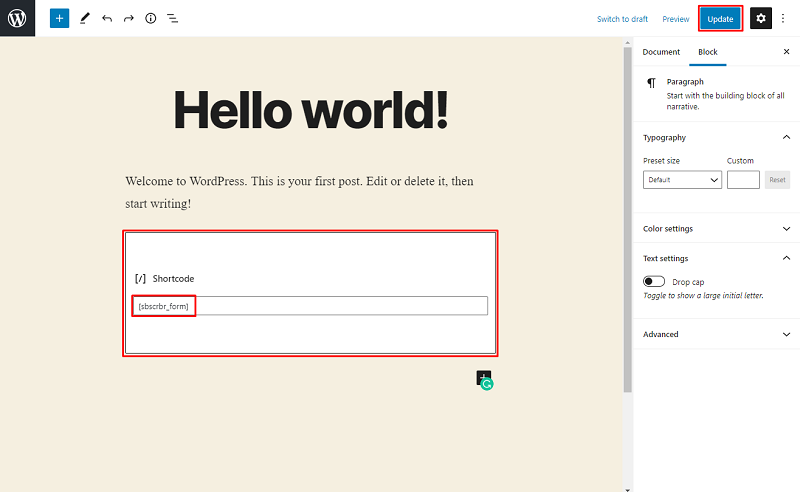
Task: Open the content structure info icon
Action: [x=151, y=18]
